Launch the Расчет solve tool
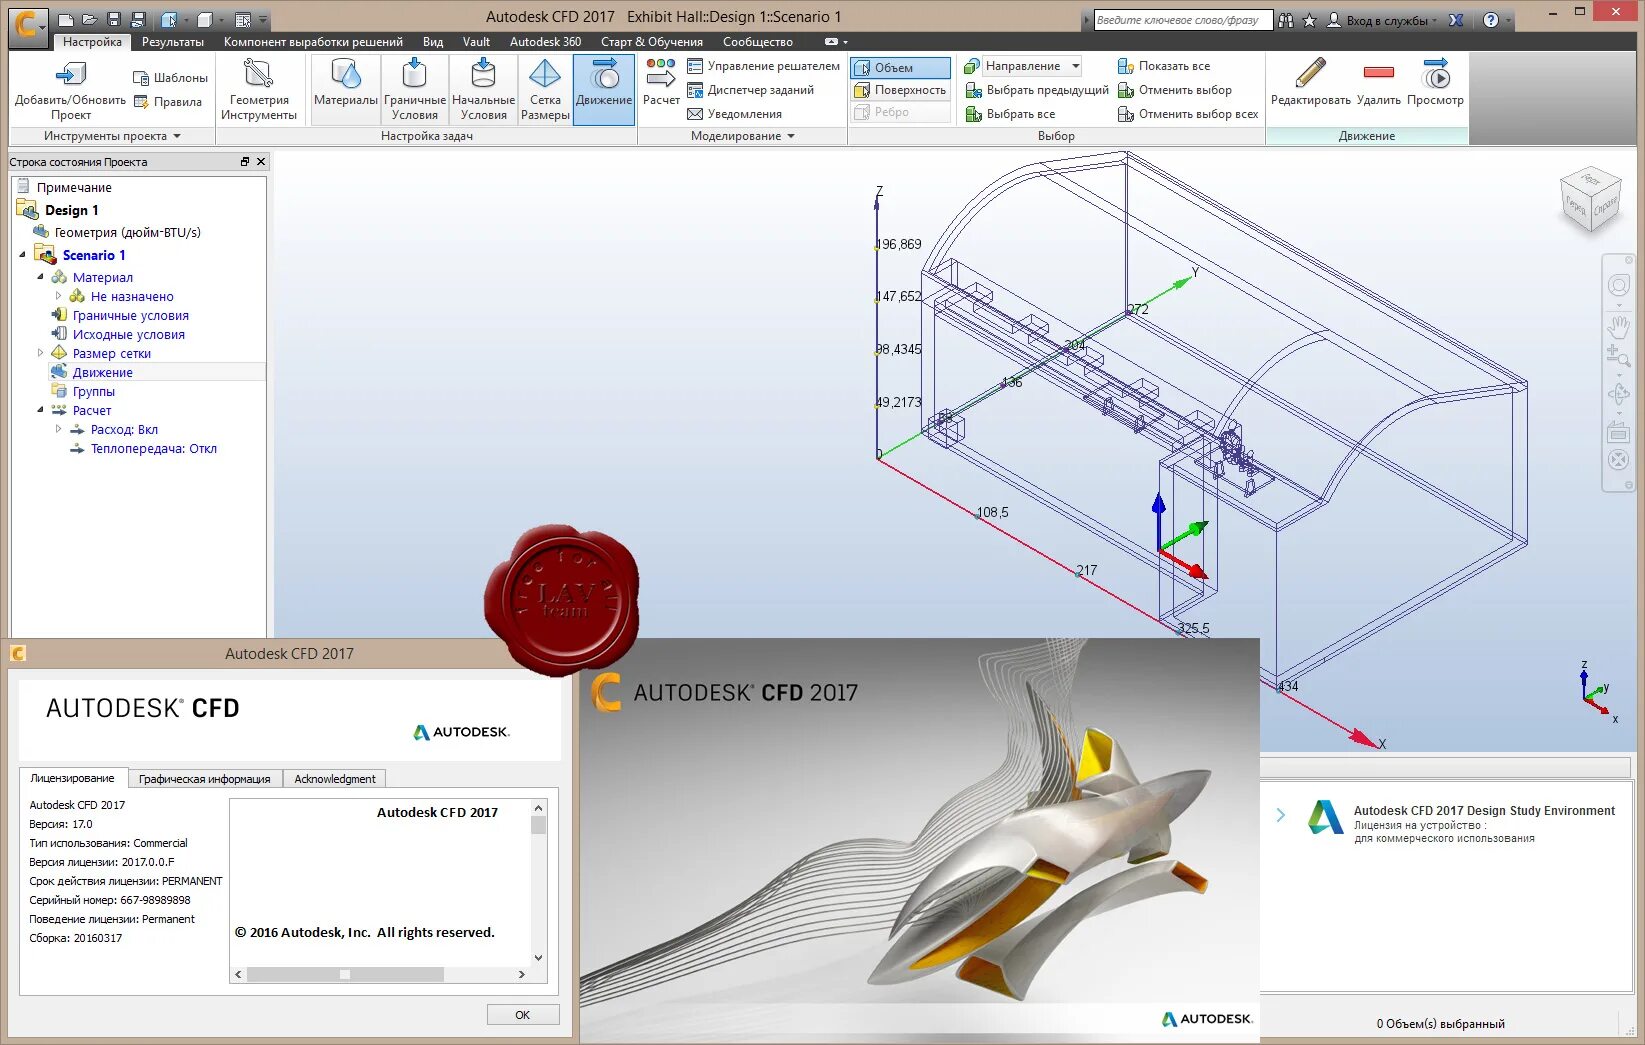This screenshot has width=1645, height=1045. (x=661, y=81)
